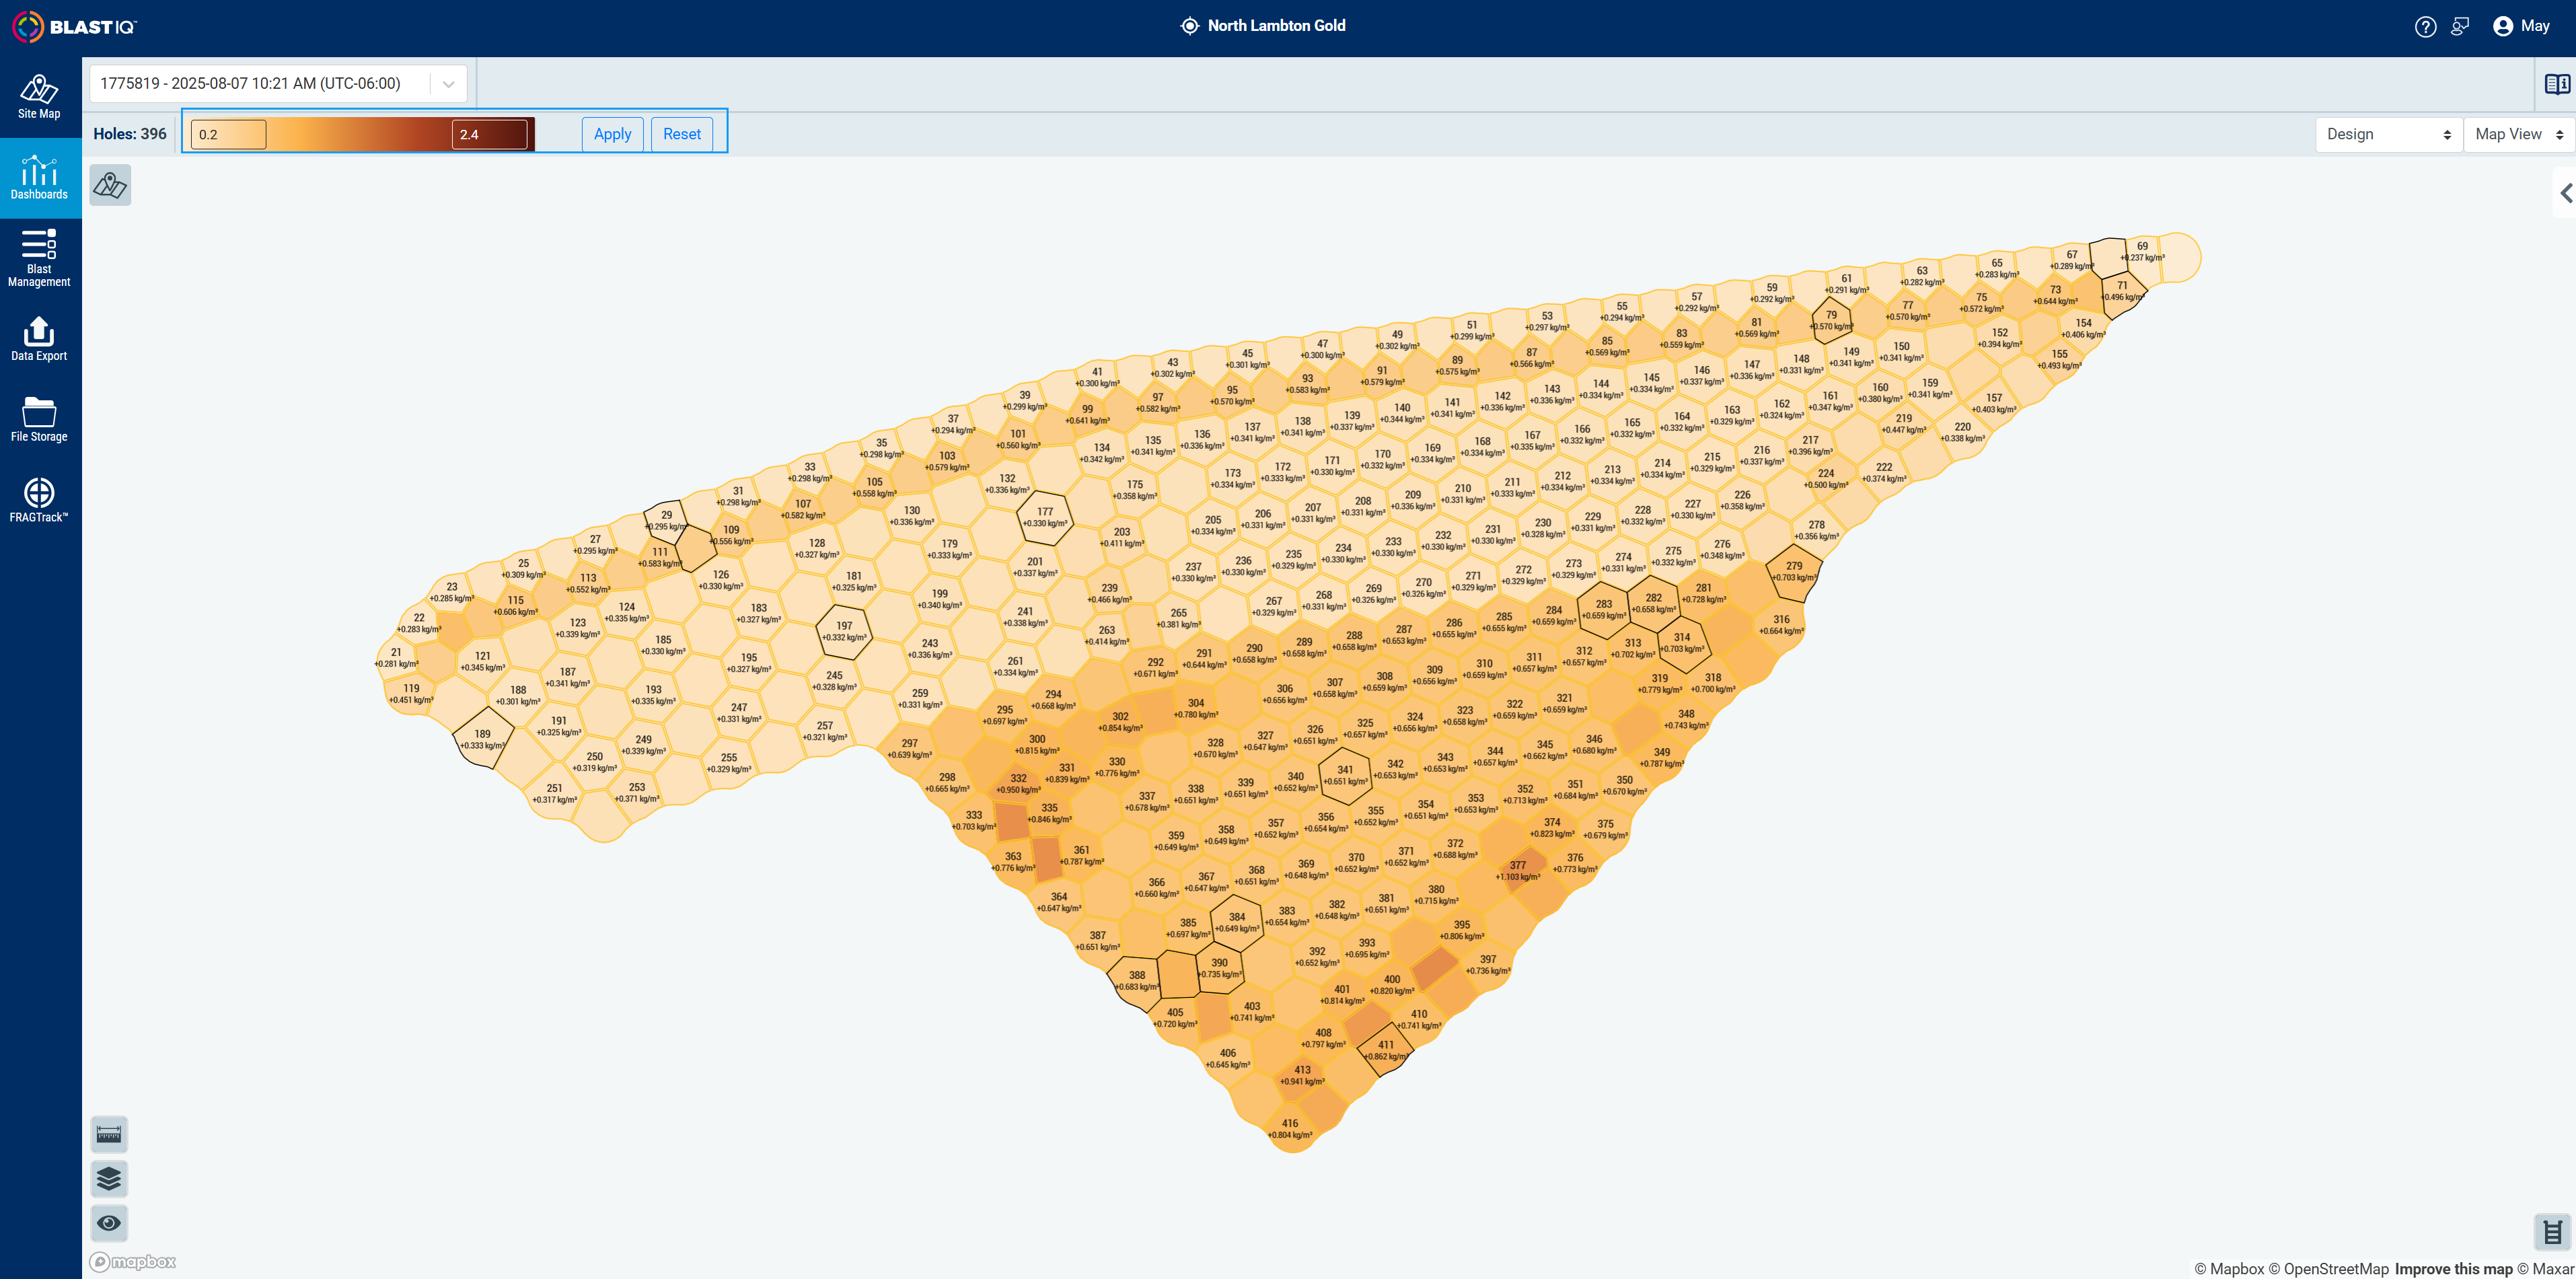
Task: Open the map layers stack button
Action: 109,1178
